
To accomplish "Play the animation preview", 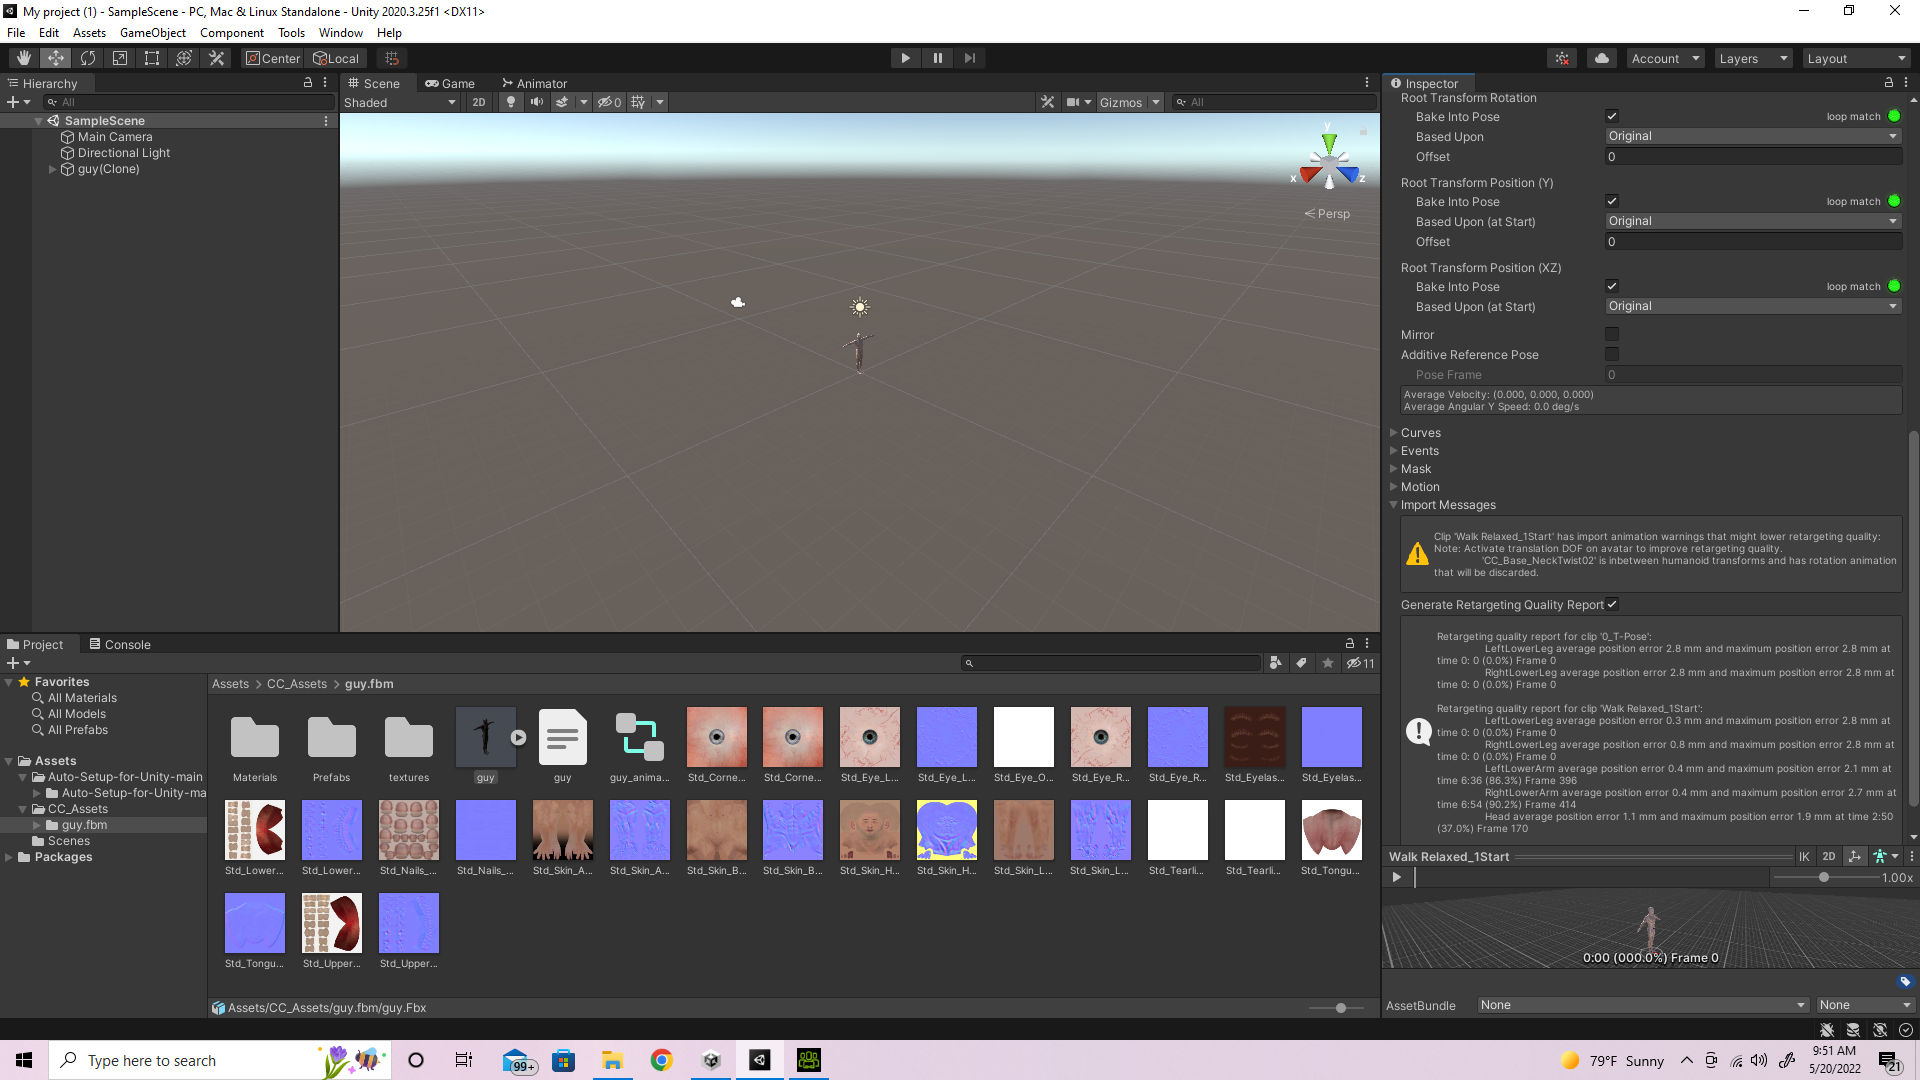I will [1397, 878].
